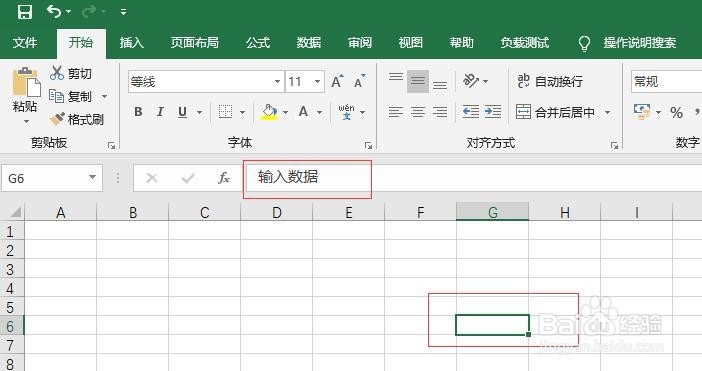Image resolution: width=702 pixels, height=371 pixels.
Task: Expand the Underline style dropdown arrow
Action: [x=199, y=112]
